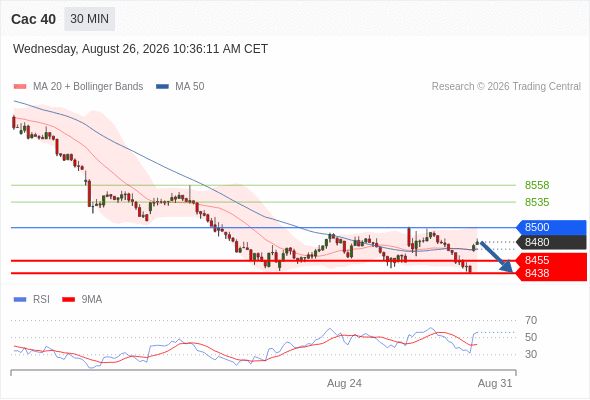Click the 30 MIN timeframe badge
590x400 pixels.
[90, 19]
